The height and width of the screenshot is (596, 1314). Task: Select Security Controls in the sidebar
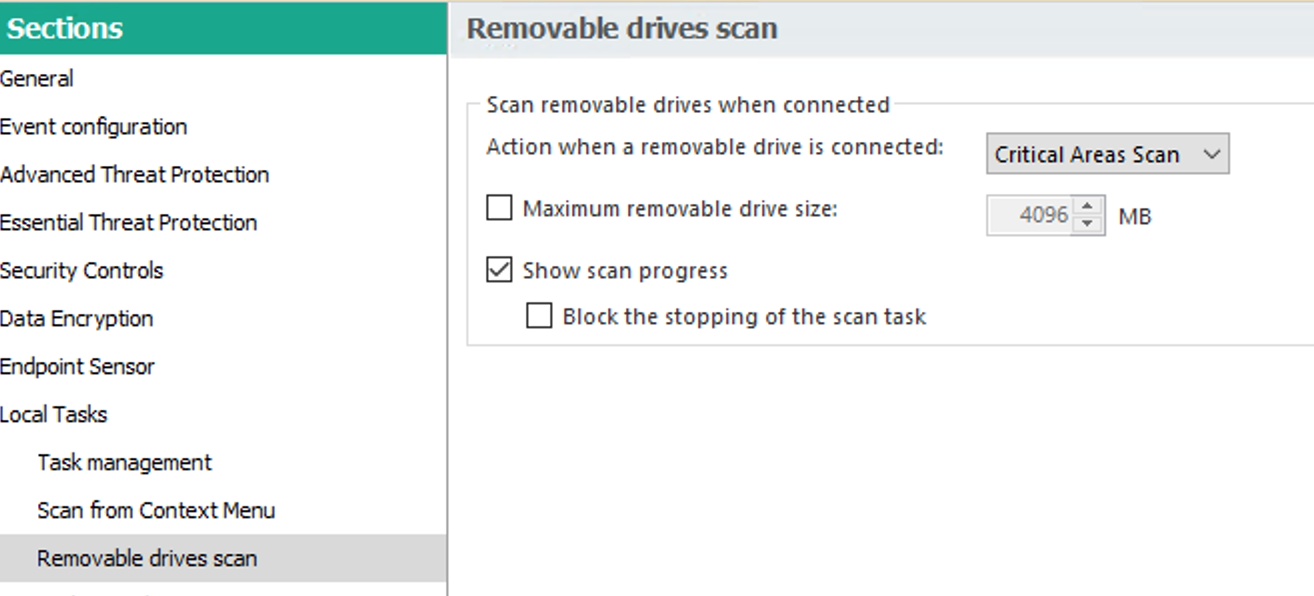[x=81, y=271]
